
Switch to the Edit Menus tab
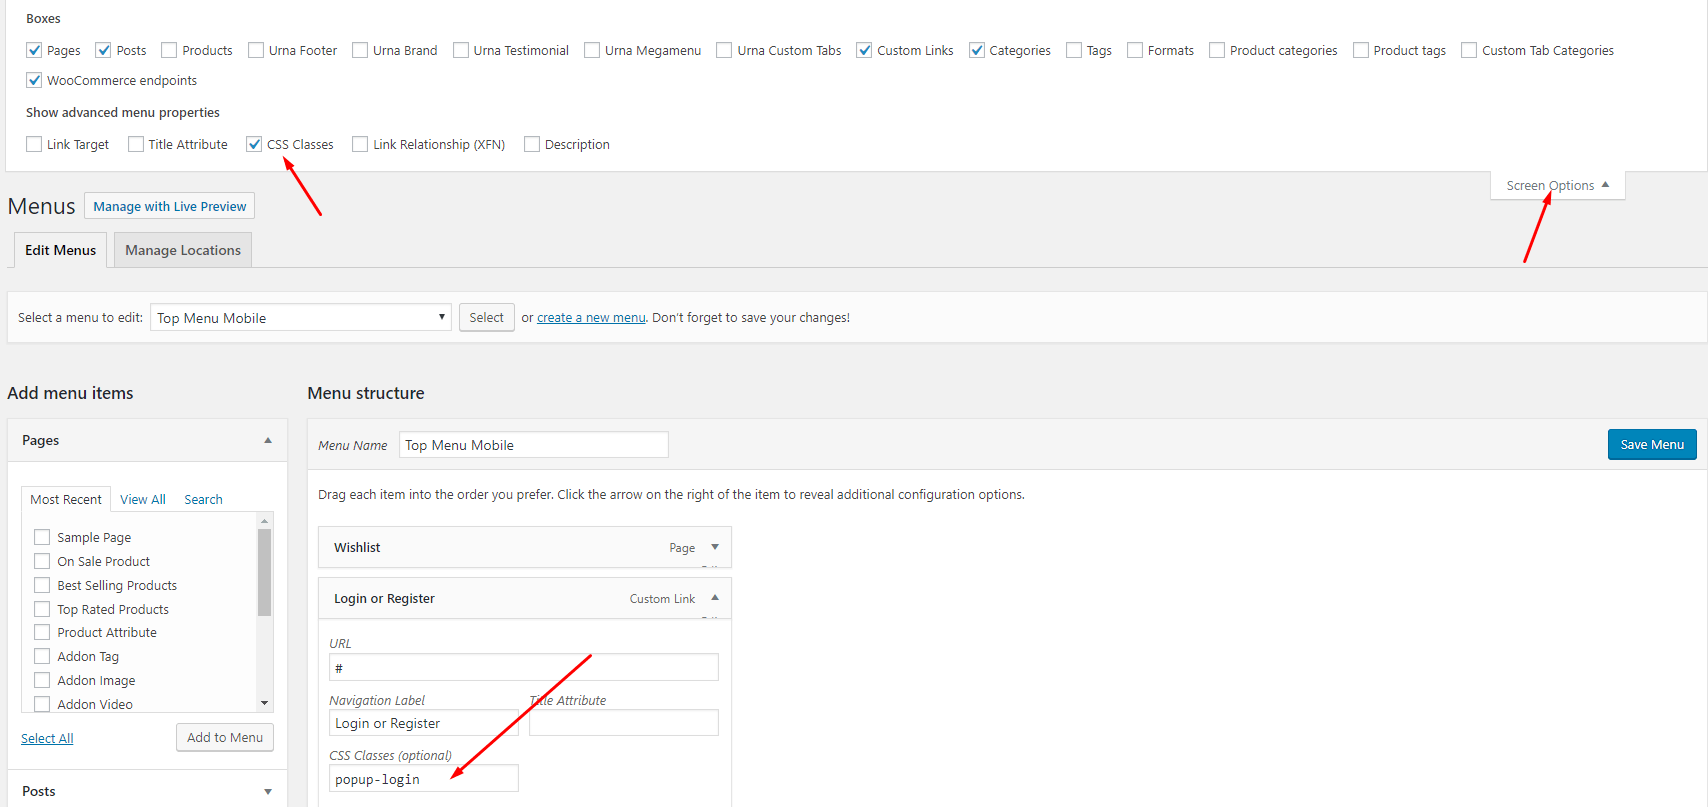pos(61,250)
